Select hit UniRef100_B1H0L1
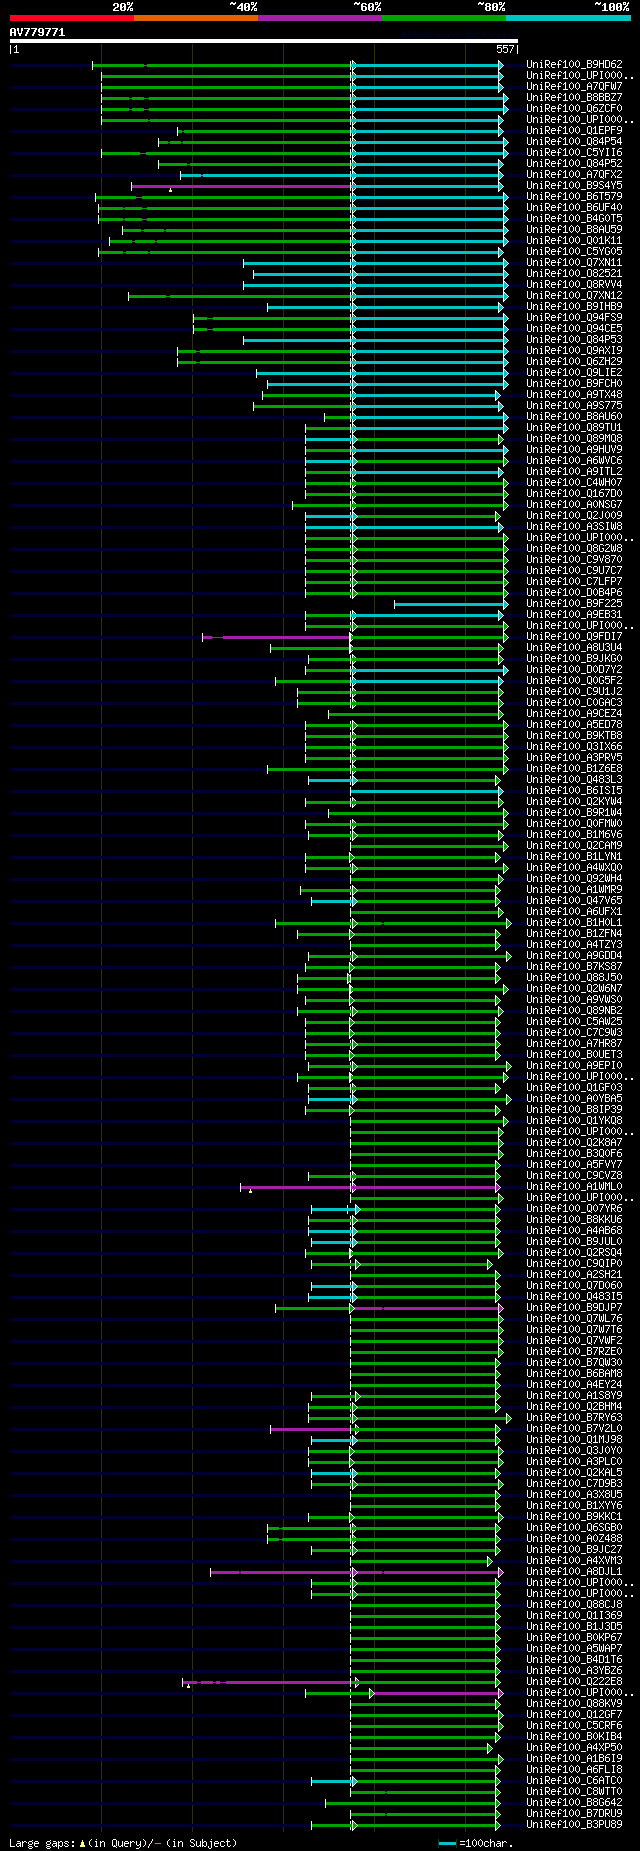 [574, 923]
